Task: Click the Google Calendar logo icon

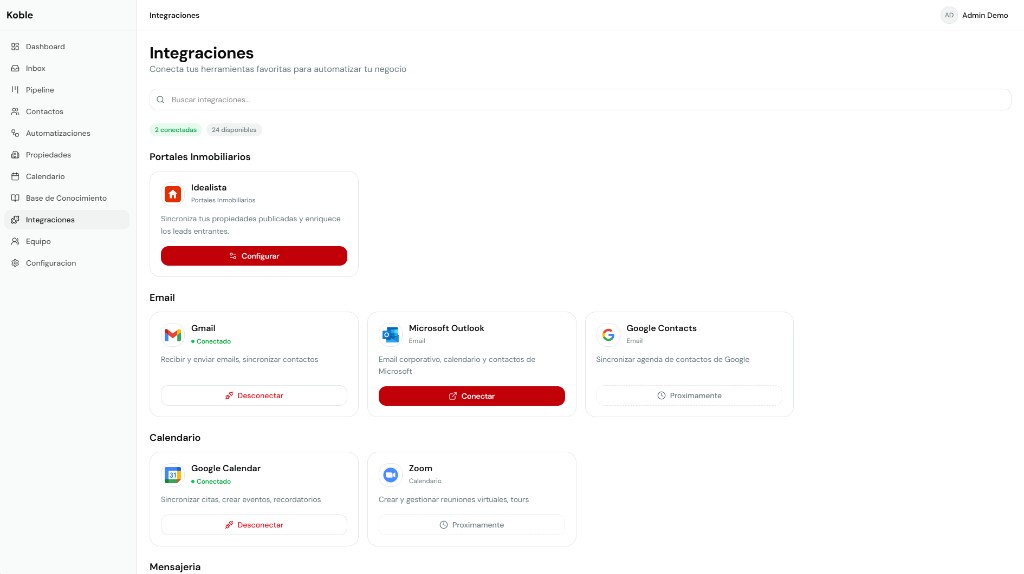Action: 173,474
